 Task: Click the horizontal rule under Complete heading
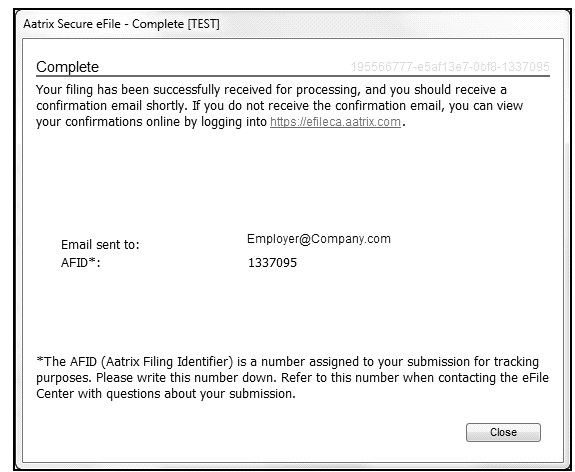coord(293,76)
